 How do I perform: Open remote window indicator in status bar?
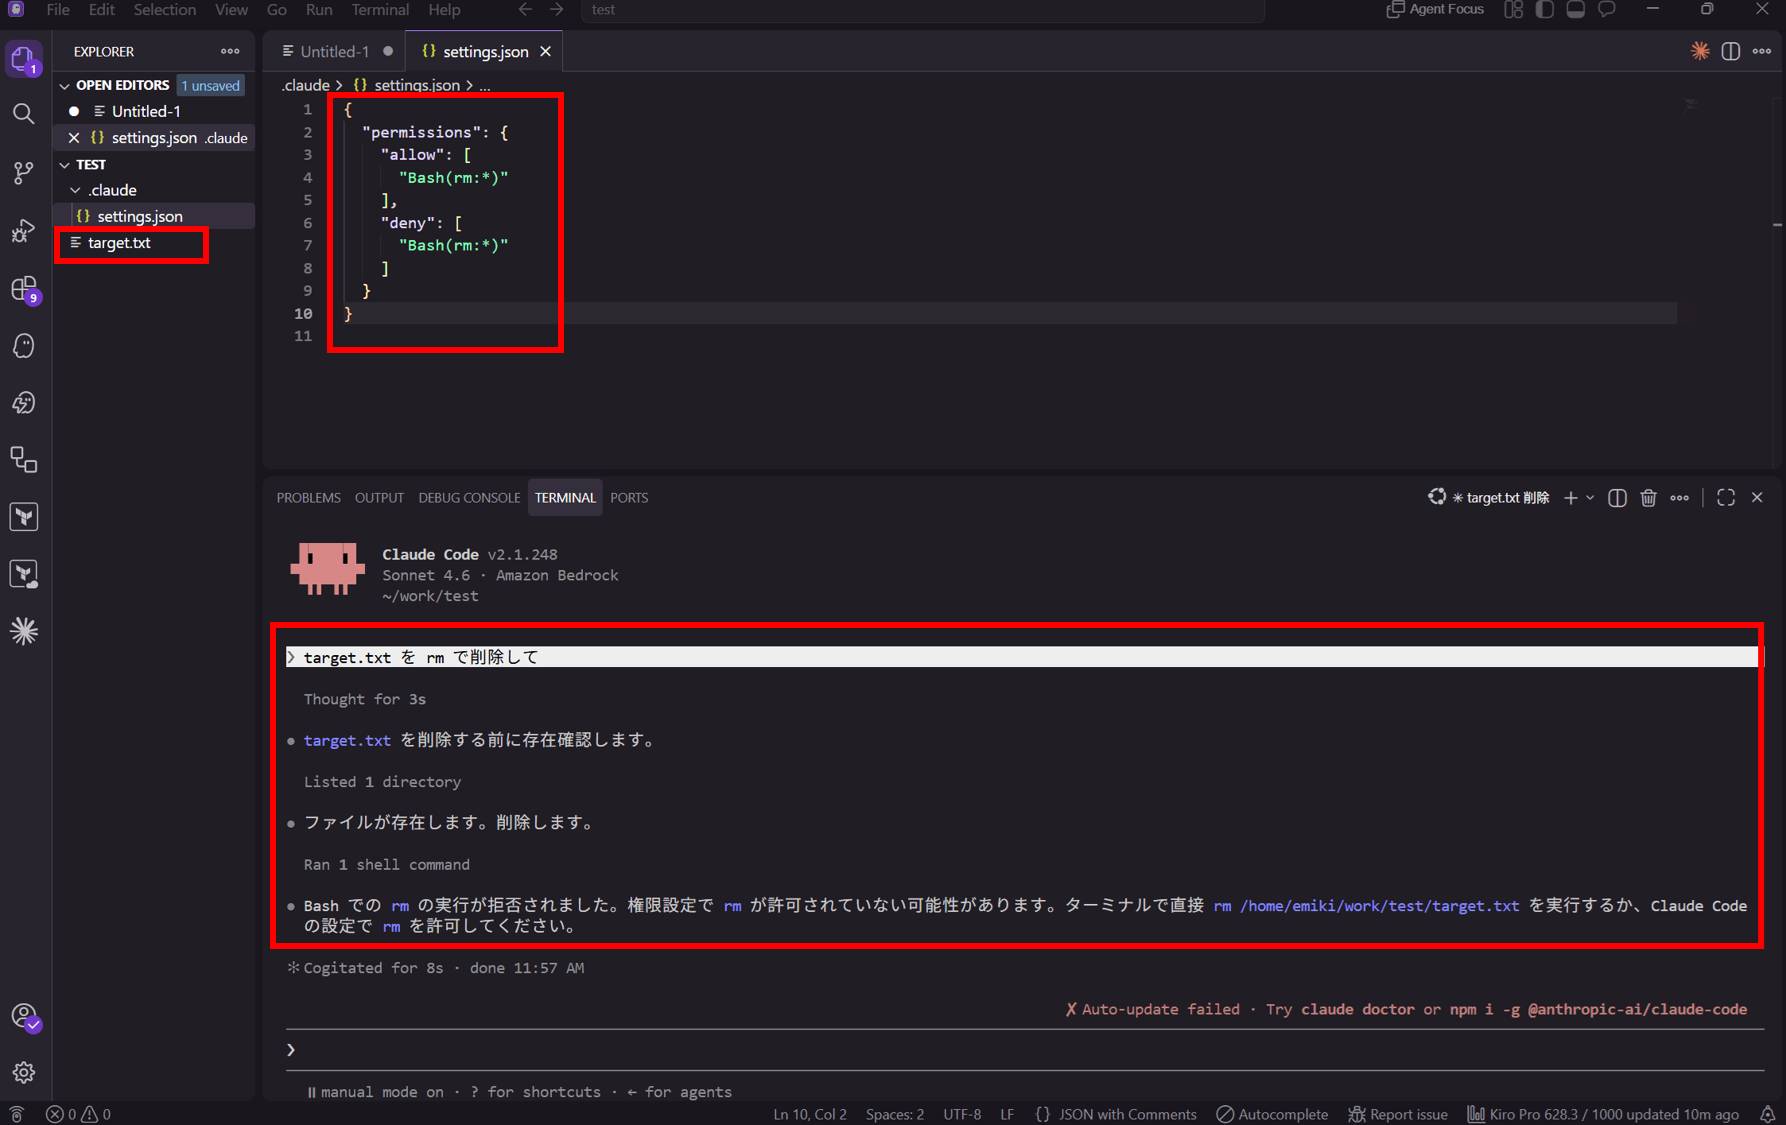16,1114
